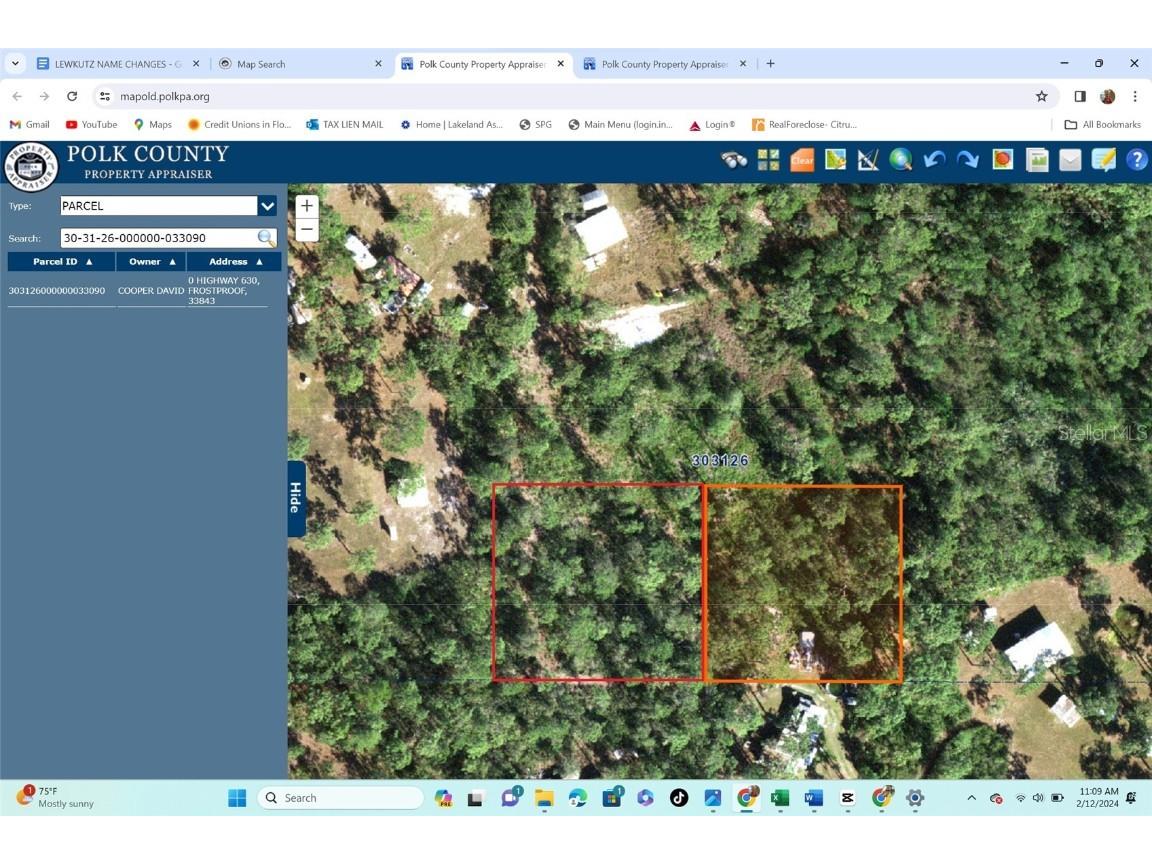Click the Clear tool on the toolbar
The image size is (1152, 864).
(801, 159)
